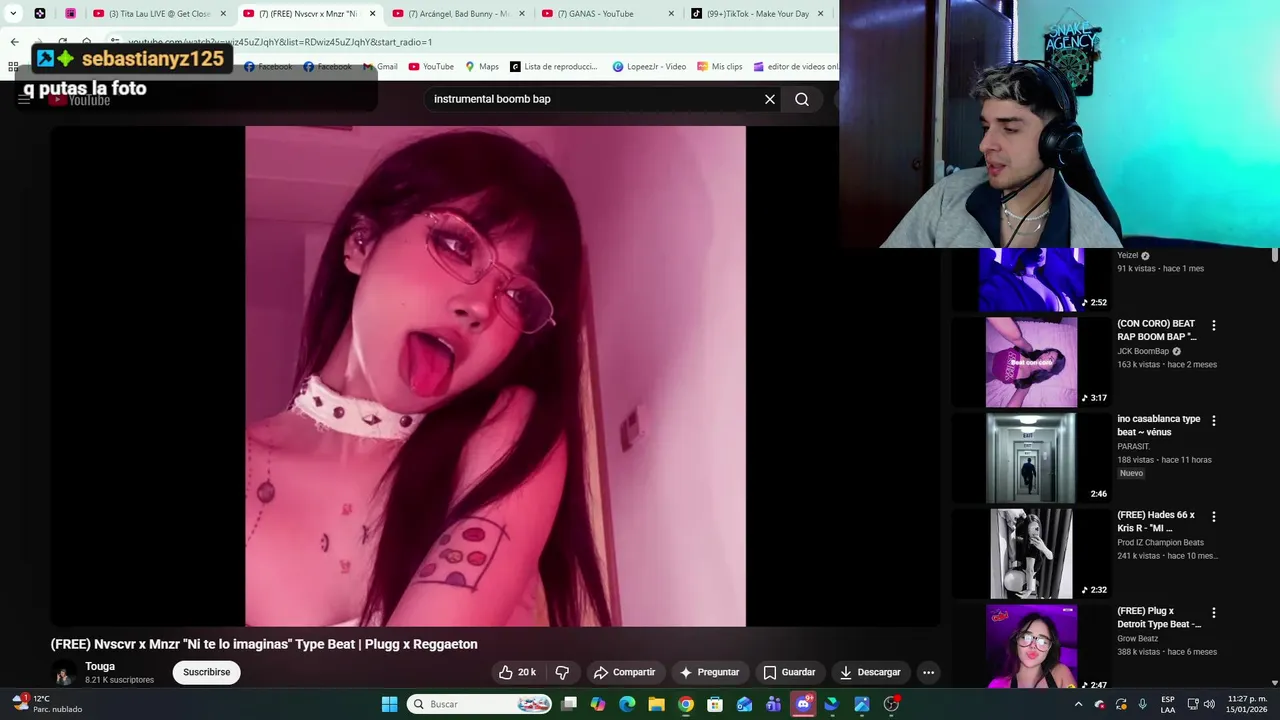Play the JCK BoomBap thumbnail 3:17

point(1031,362)
